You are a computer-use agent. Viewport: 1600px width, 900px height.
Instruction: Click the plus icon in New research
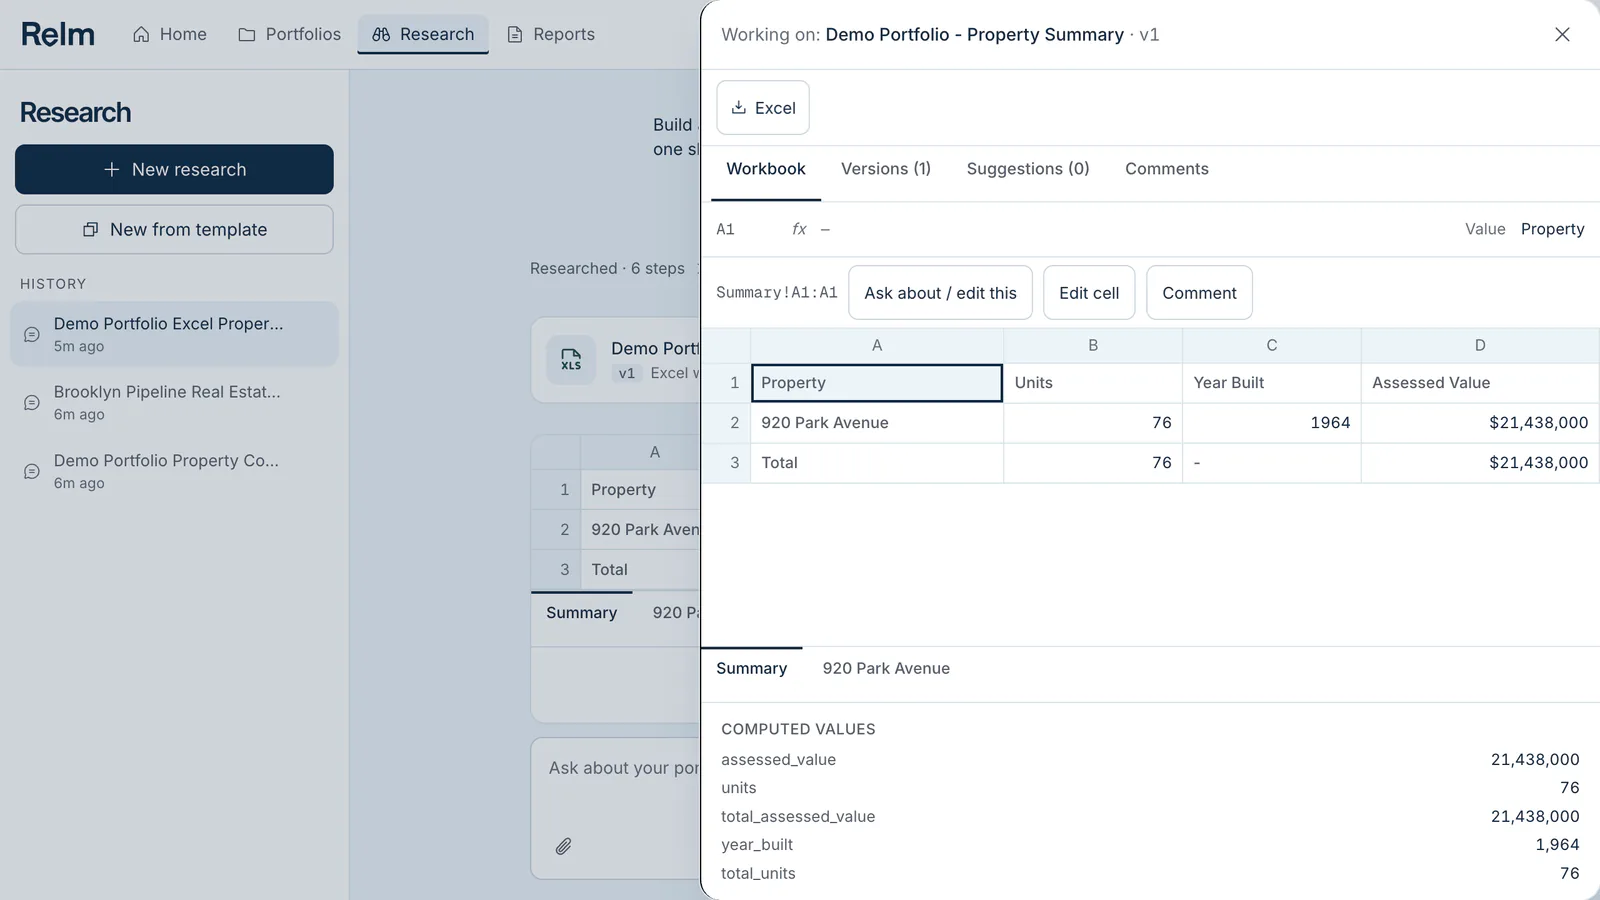(x=112, y=170)
